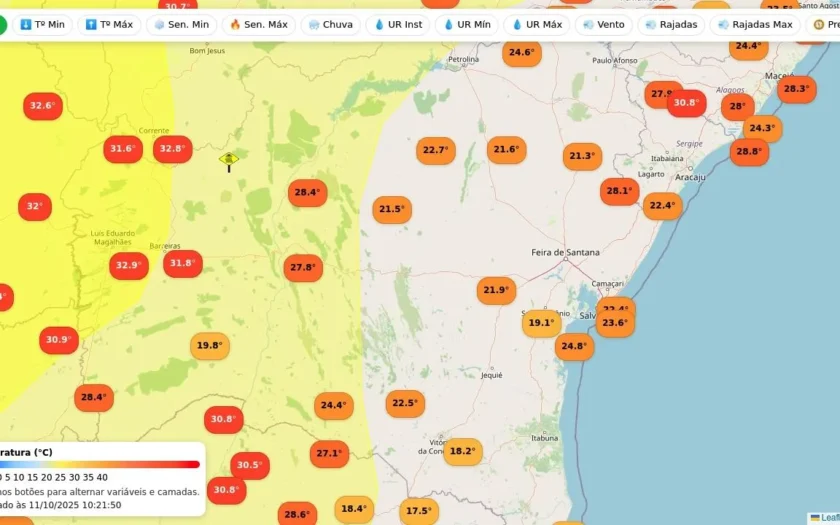Click the yellow warning sign map marker

point(229,161)
